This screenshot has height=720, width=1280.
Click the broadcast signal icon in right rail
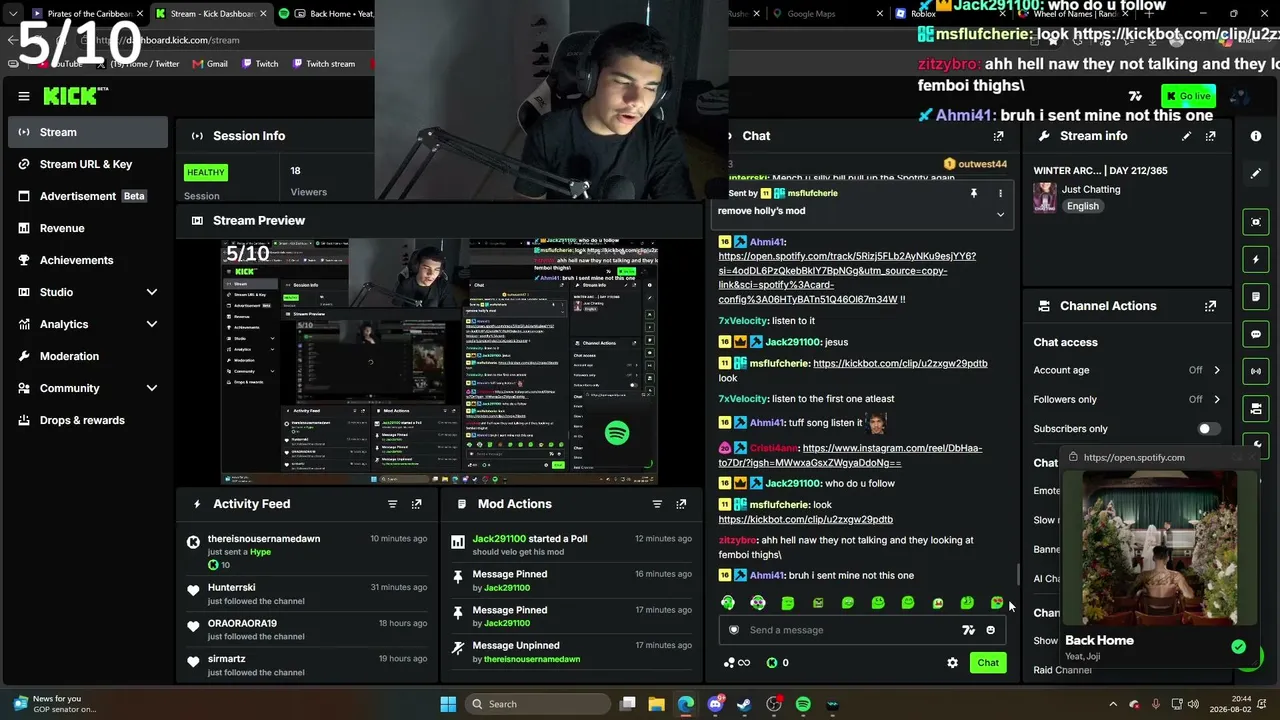1256,371
